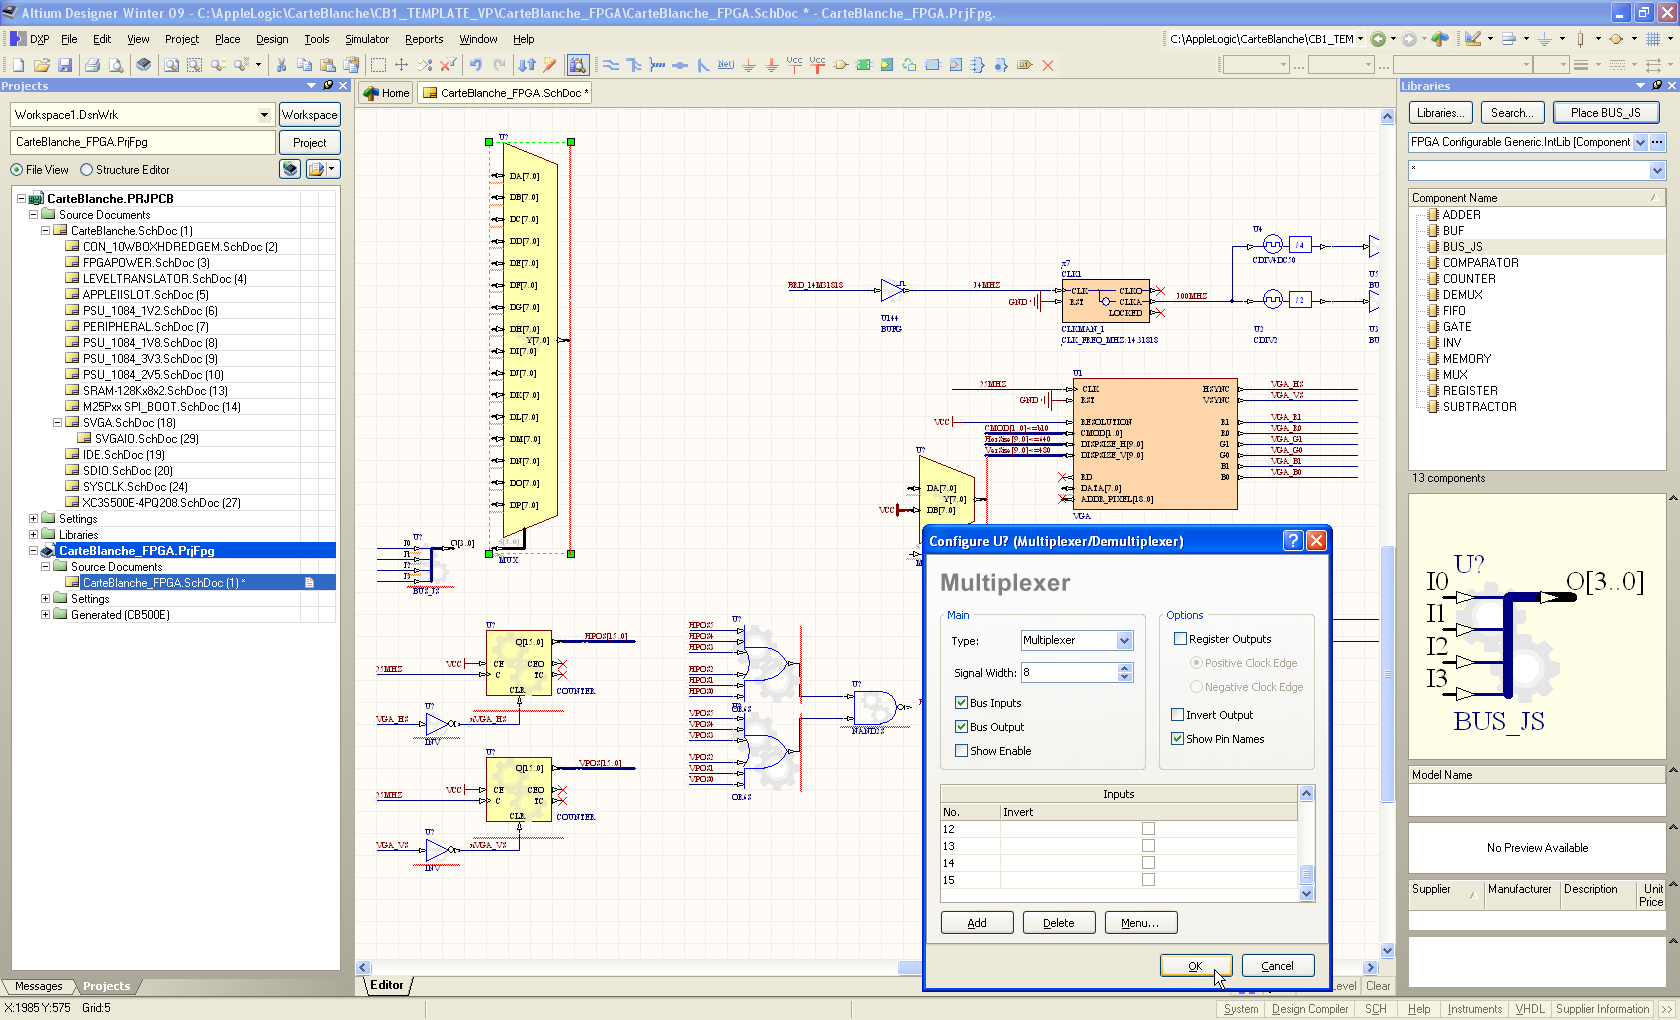Click the schematic editor vertical scrollbar
This screenshot has width=1680, height=1020.
point(1387,675)
